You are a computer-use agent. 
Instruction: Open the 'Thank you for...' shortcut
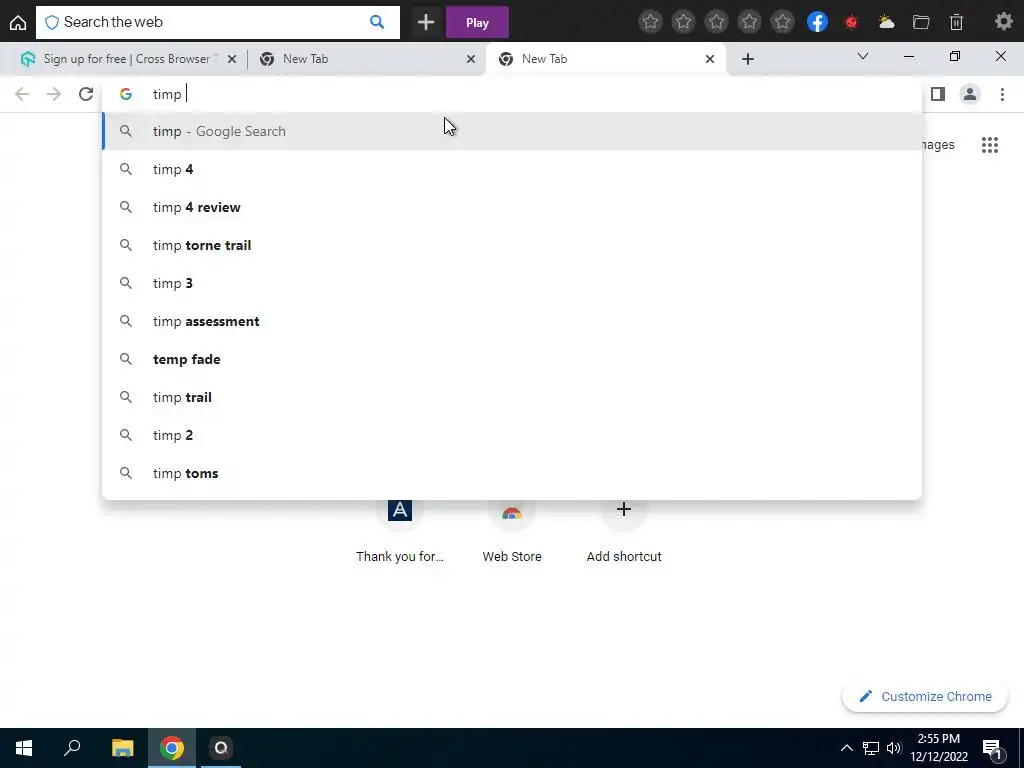pos(400,532)
